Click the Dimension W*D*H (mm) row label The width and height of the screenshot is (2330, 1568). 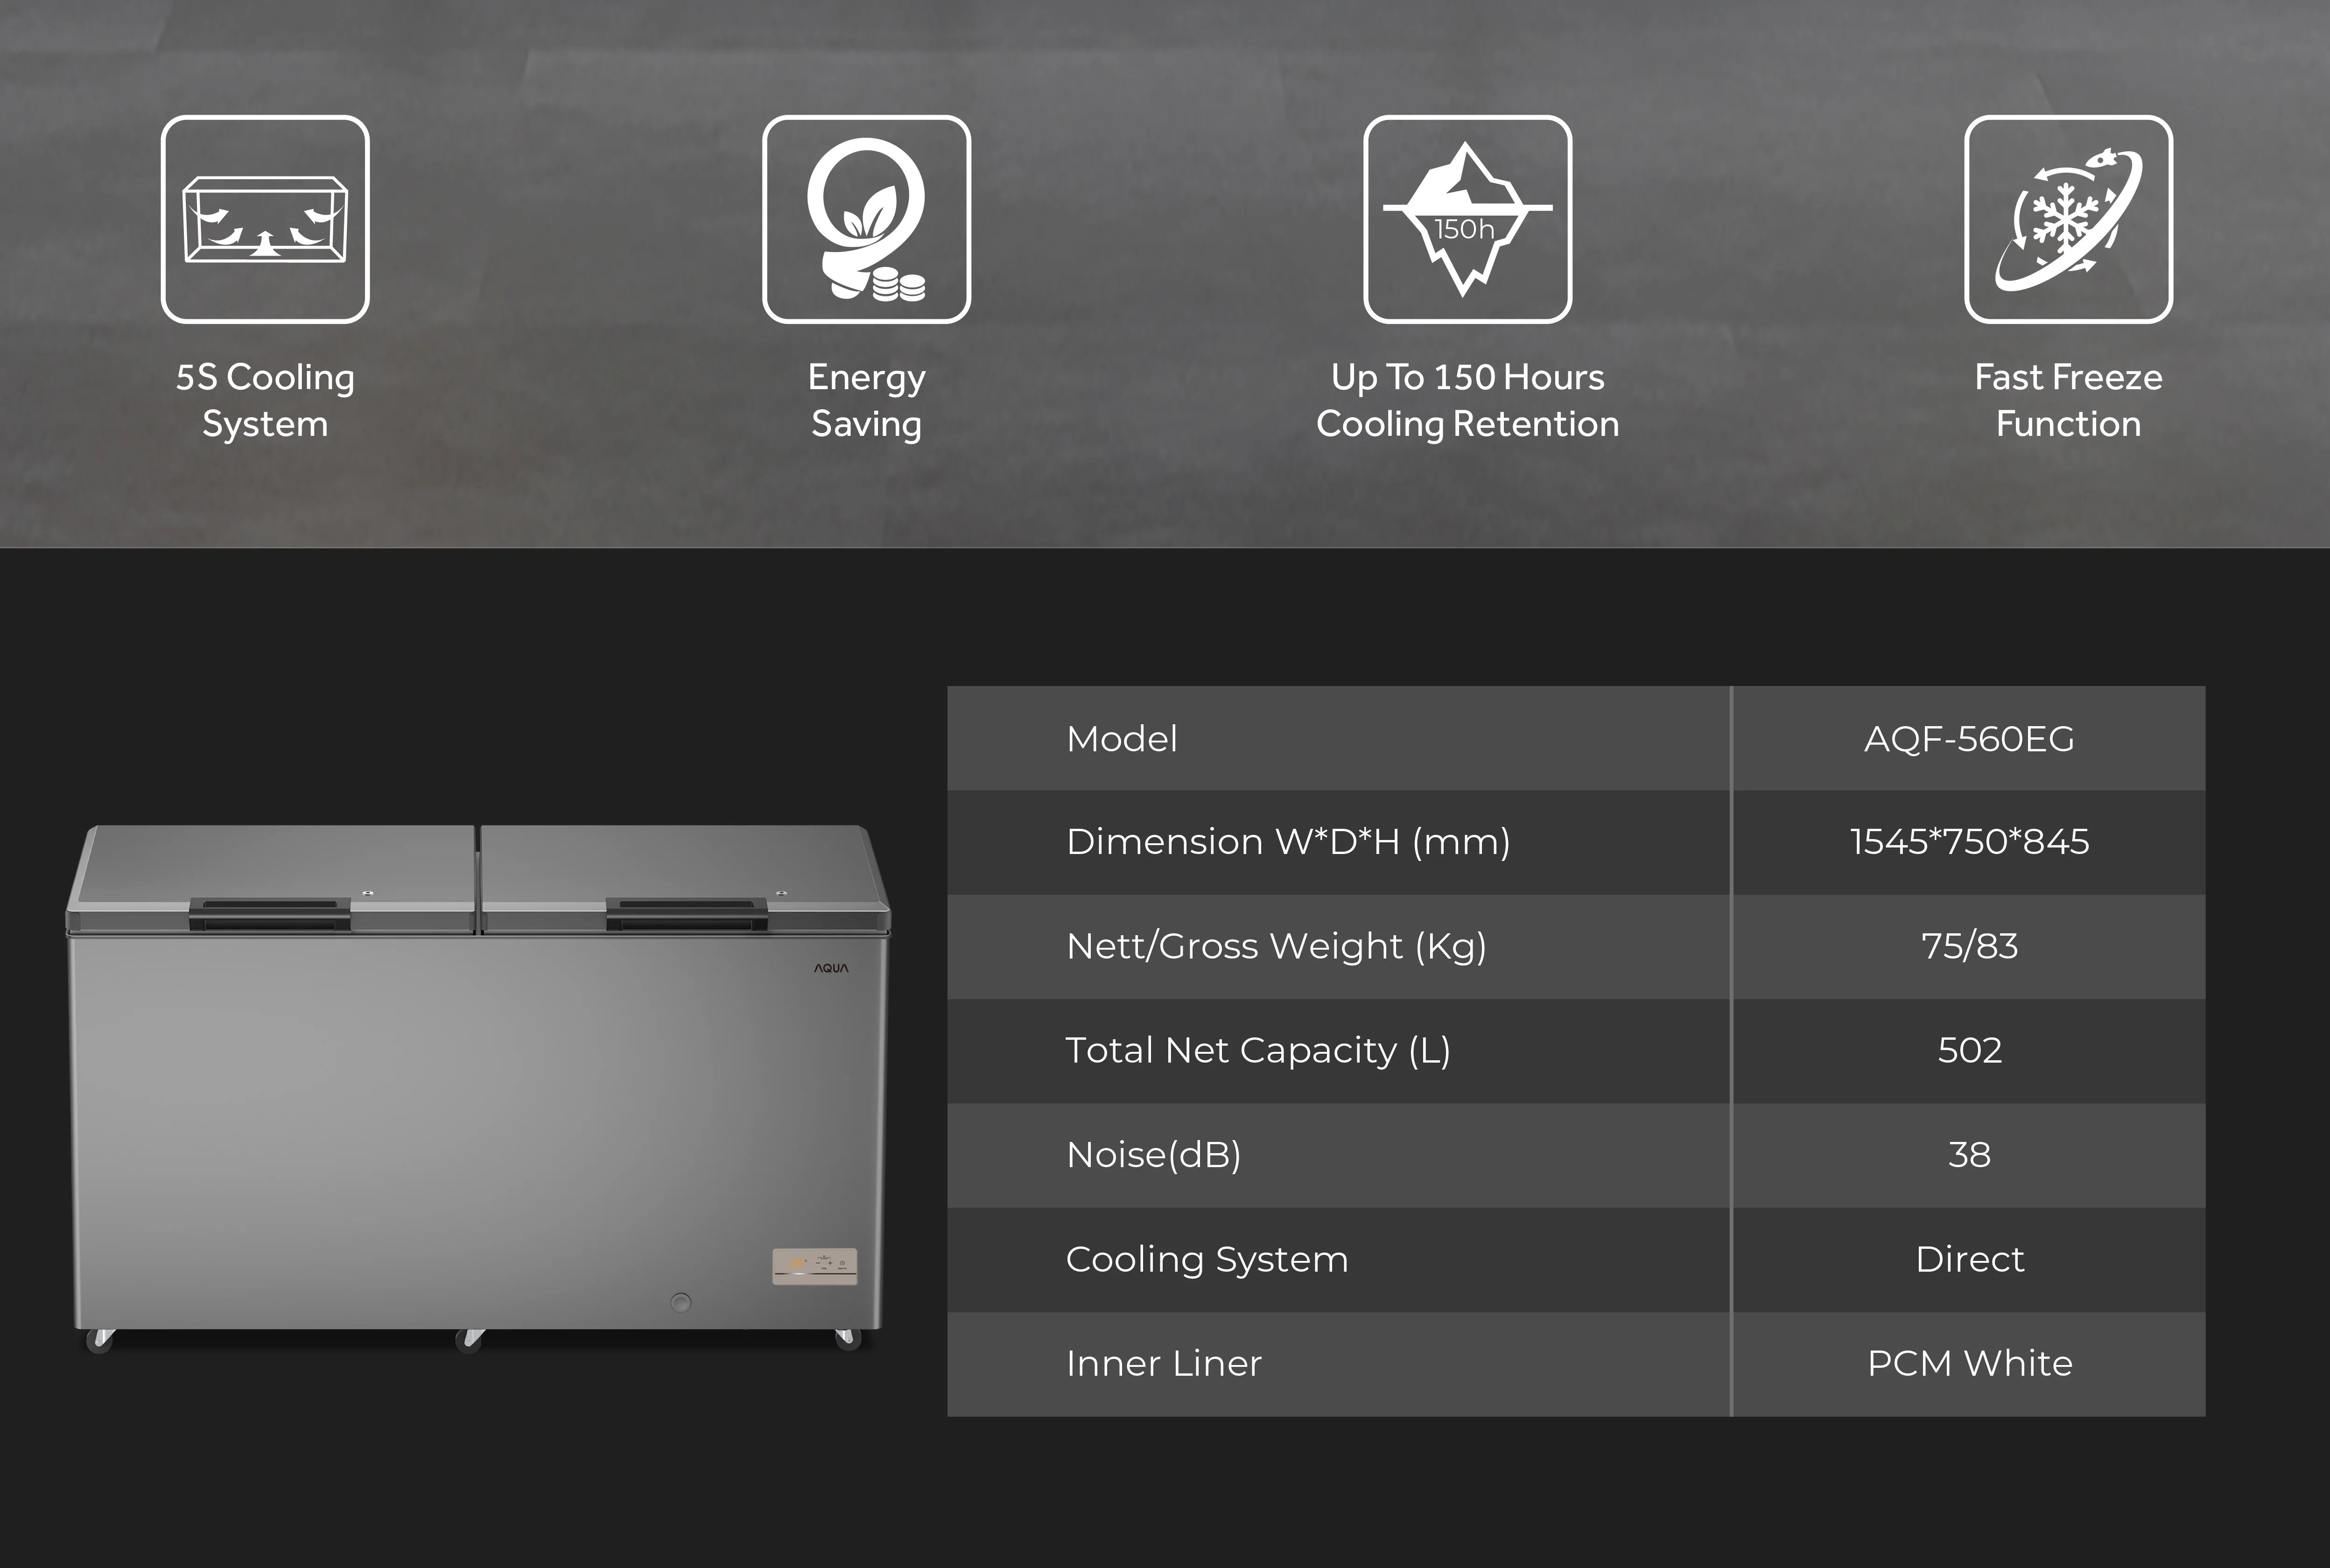(1288, 842)
